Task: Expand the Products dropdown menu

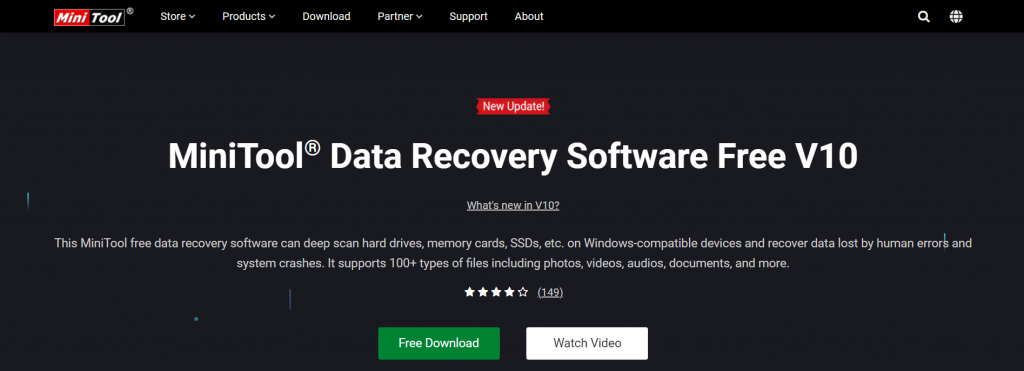Action: click(x=248, y=16)
